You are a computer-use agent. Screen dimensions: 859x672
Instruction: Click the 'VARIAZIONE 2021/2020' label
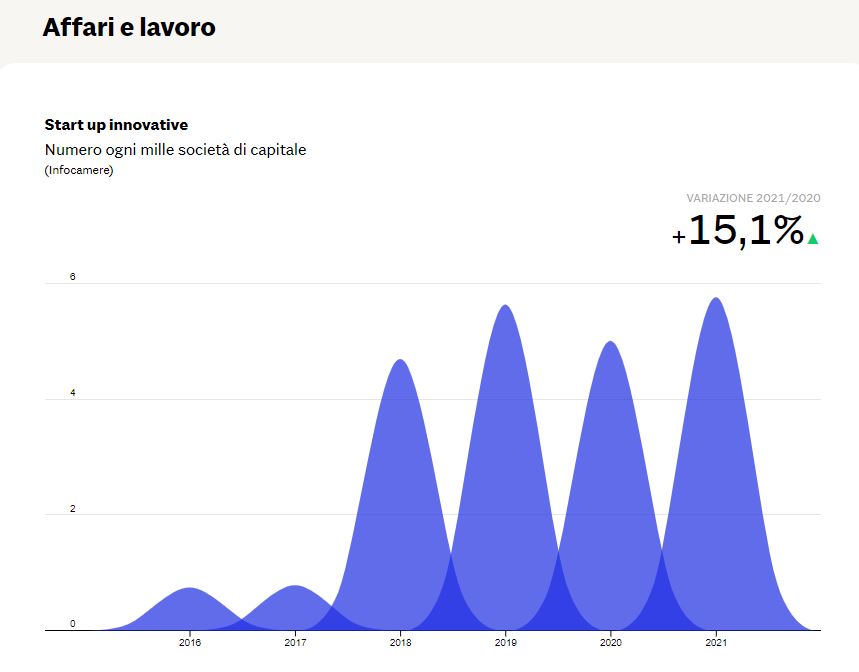pyautogui.click(x=753, y=198)
